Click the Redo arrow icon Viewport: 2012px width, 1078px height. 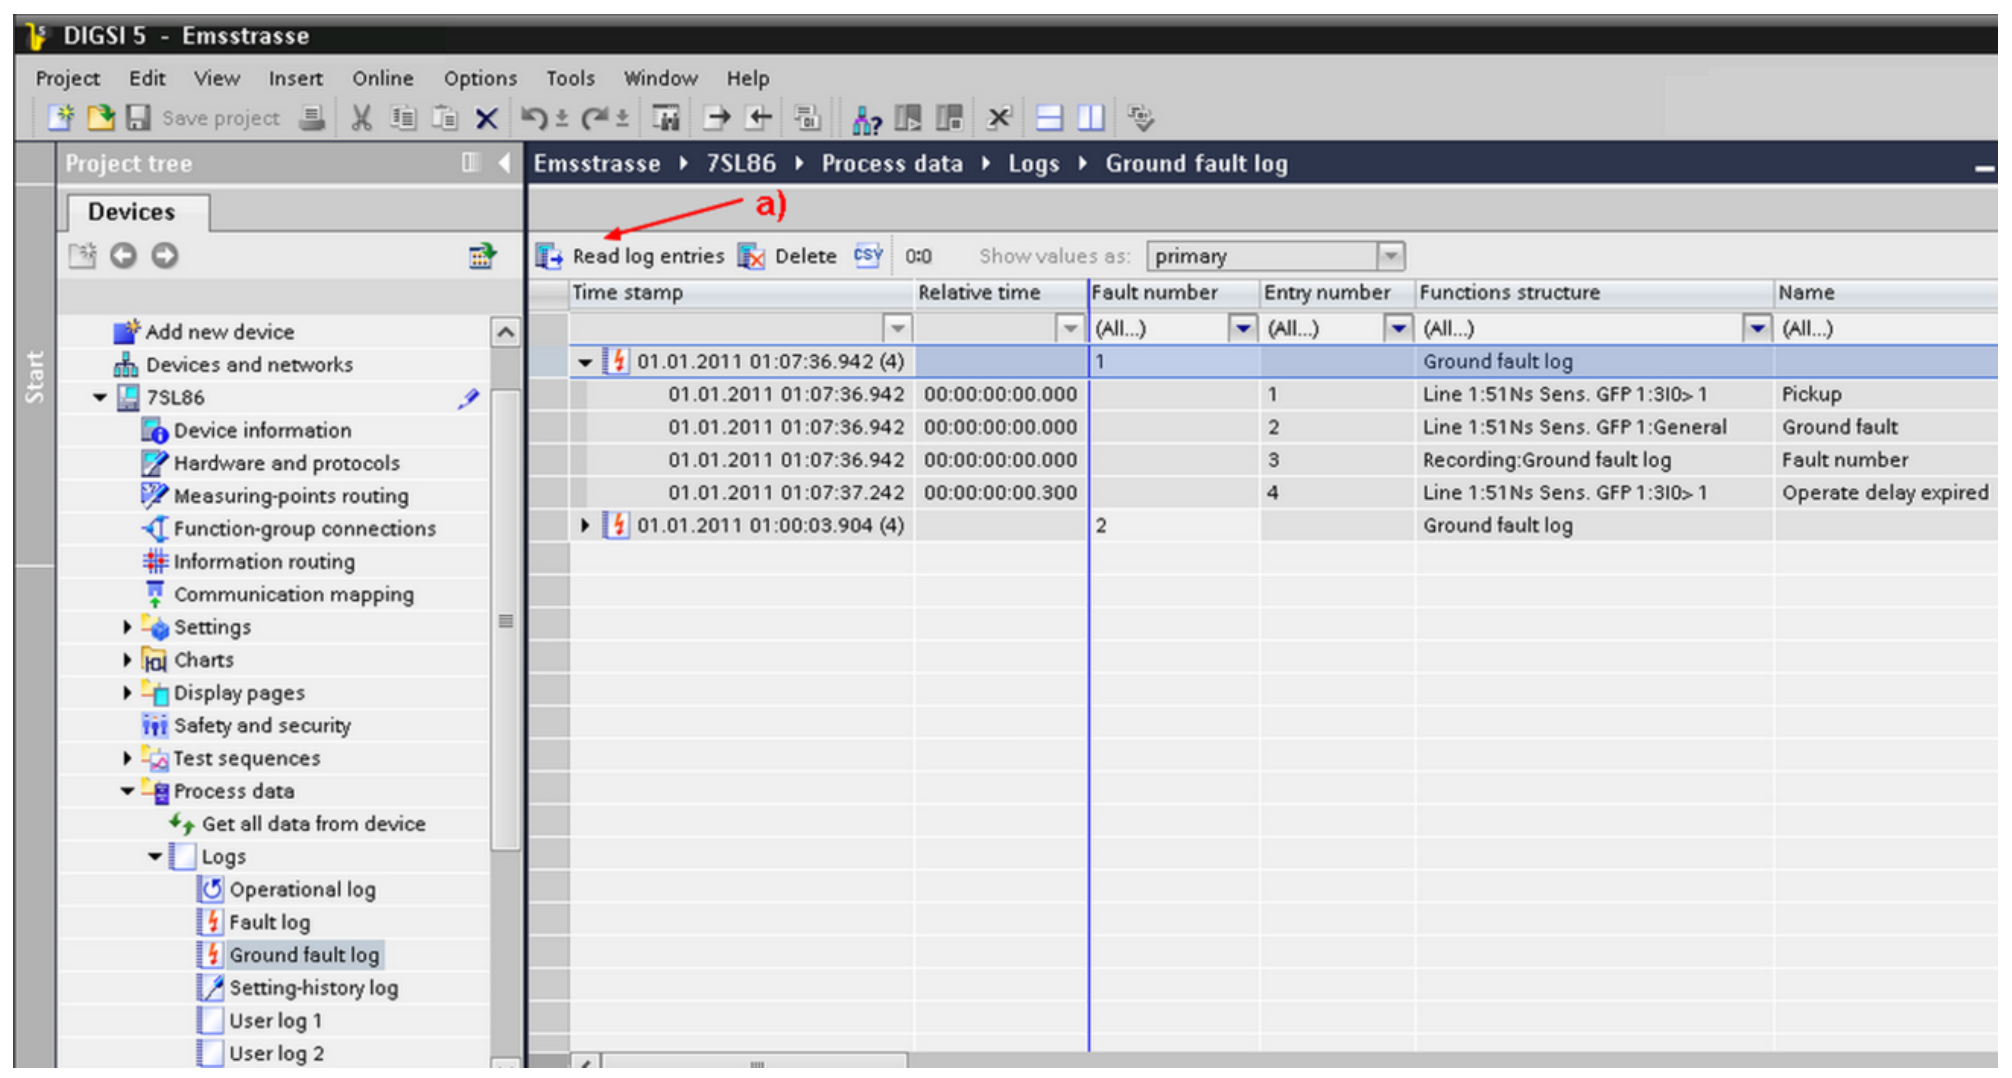tap(595, 118)
